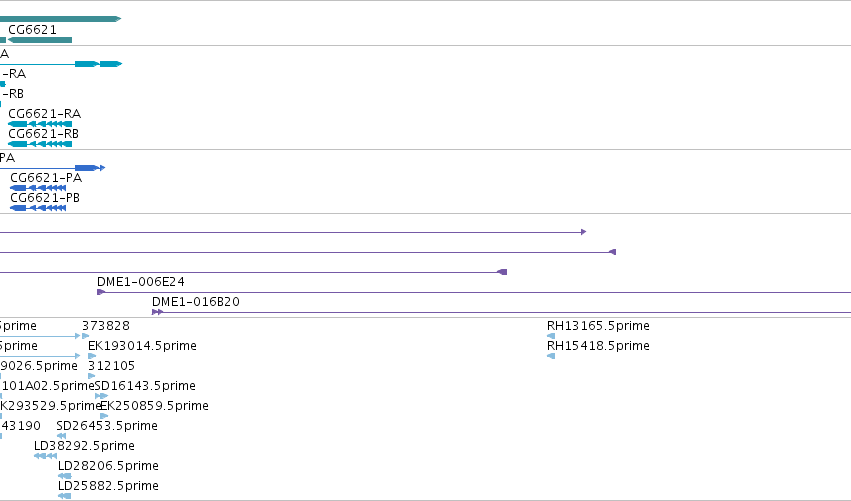The image size is (851, 501).
Task: Select the CG6621-RB transcript label
Action: 43,134
